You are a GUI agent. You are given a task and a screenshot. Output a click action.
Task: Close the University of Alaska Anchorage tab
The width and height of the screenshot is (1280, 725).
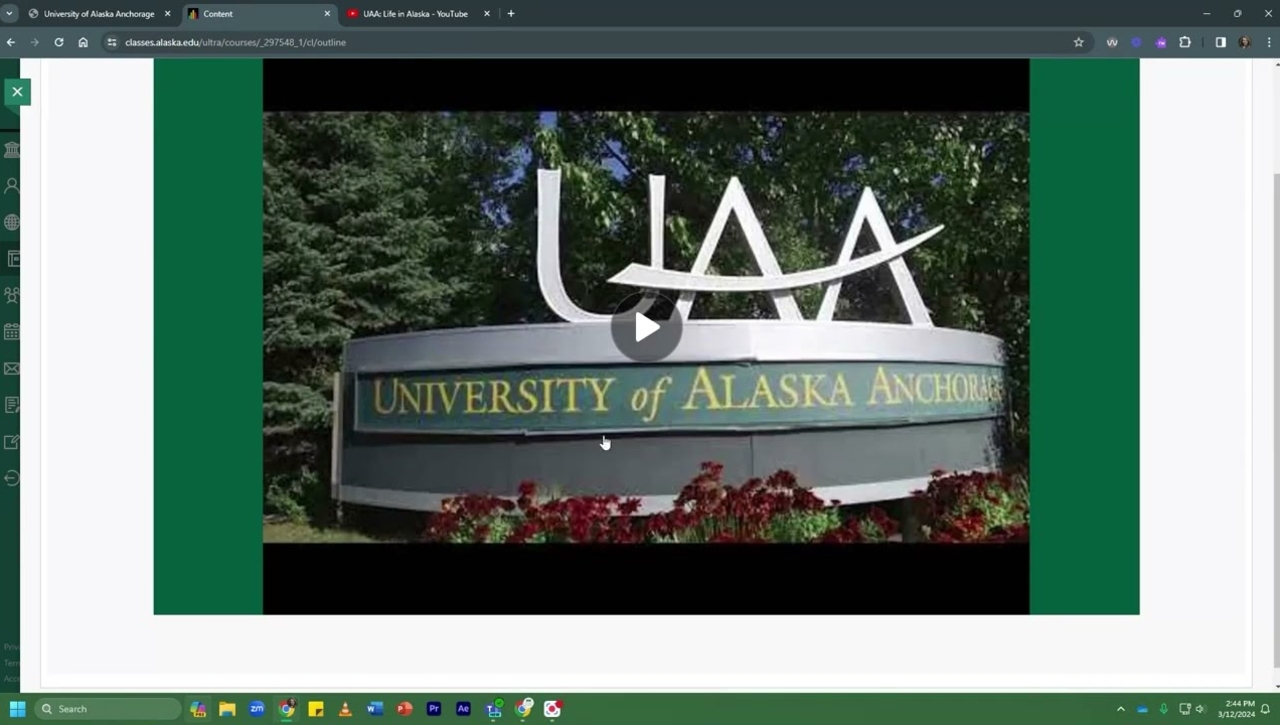(167, 14)
